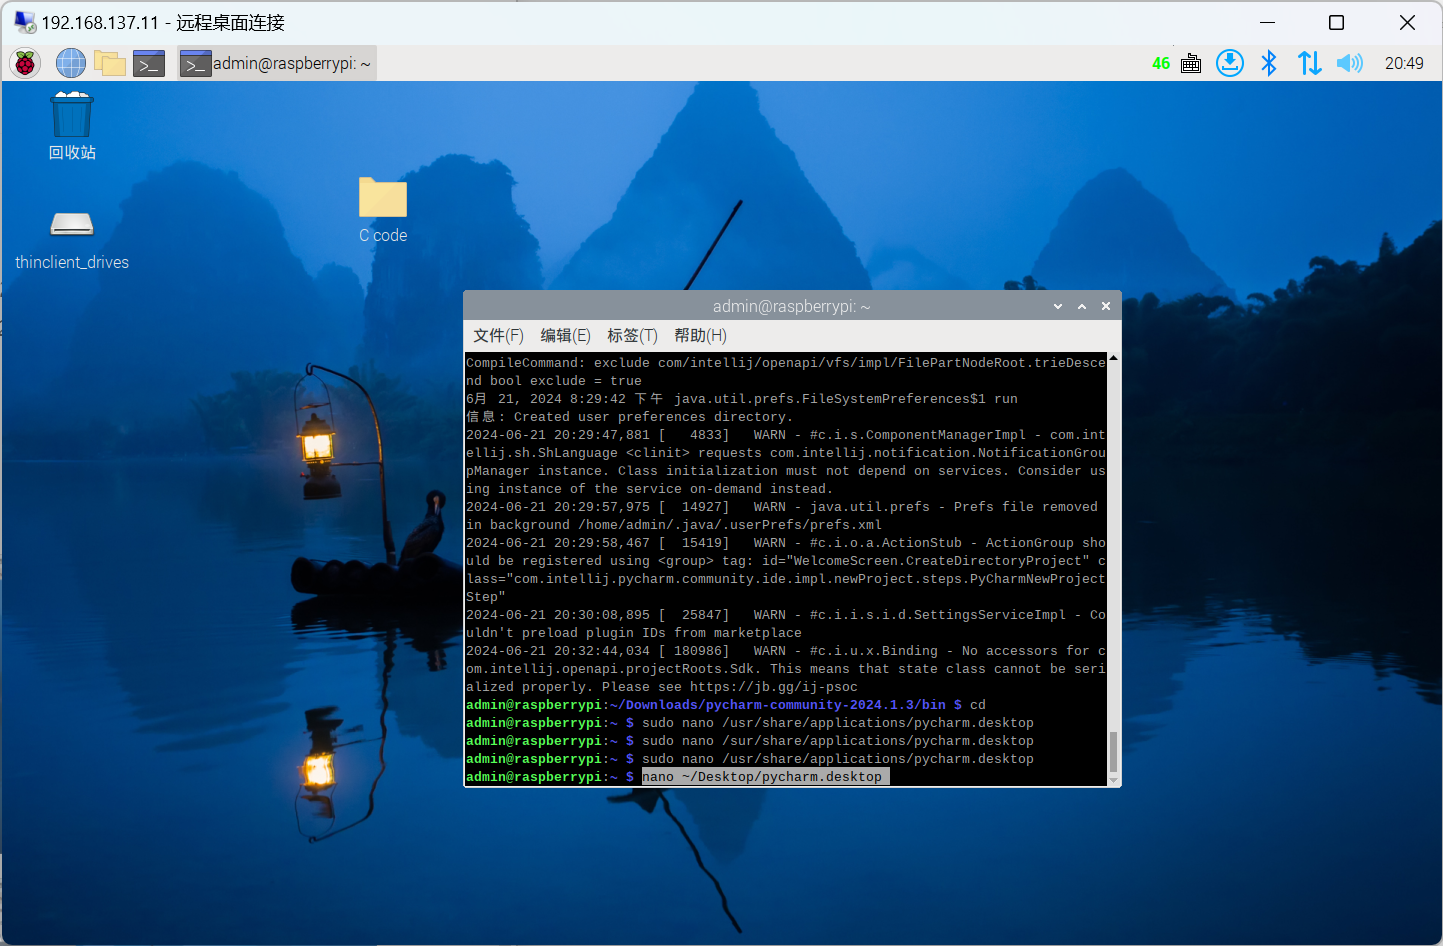Click the terminal title bar admin@raspberrypi
This screenshot has width=1443, height=946.
click(x=791, y=306)
